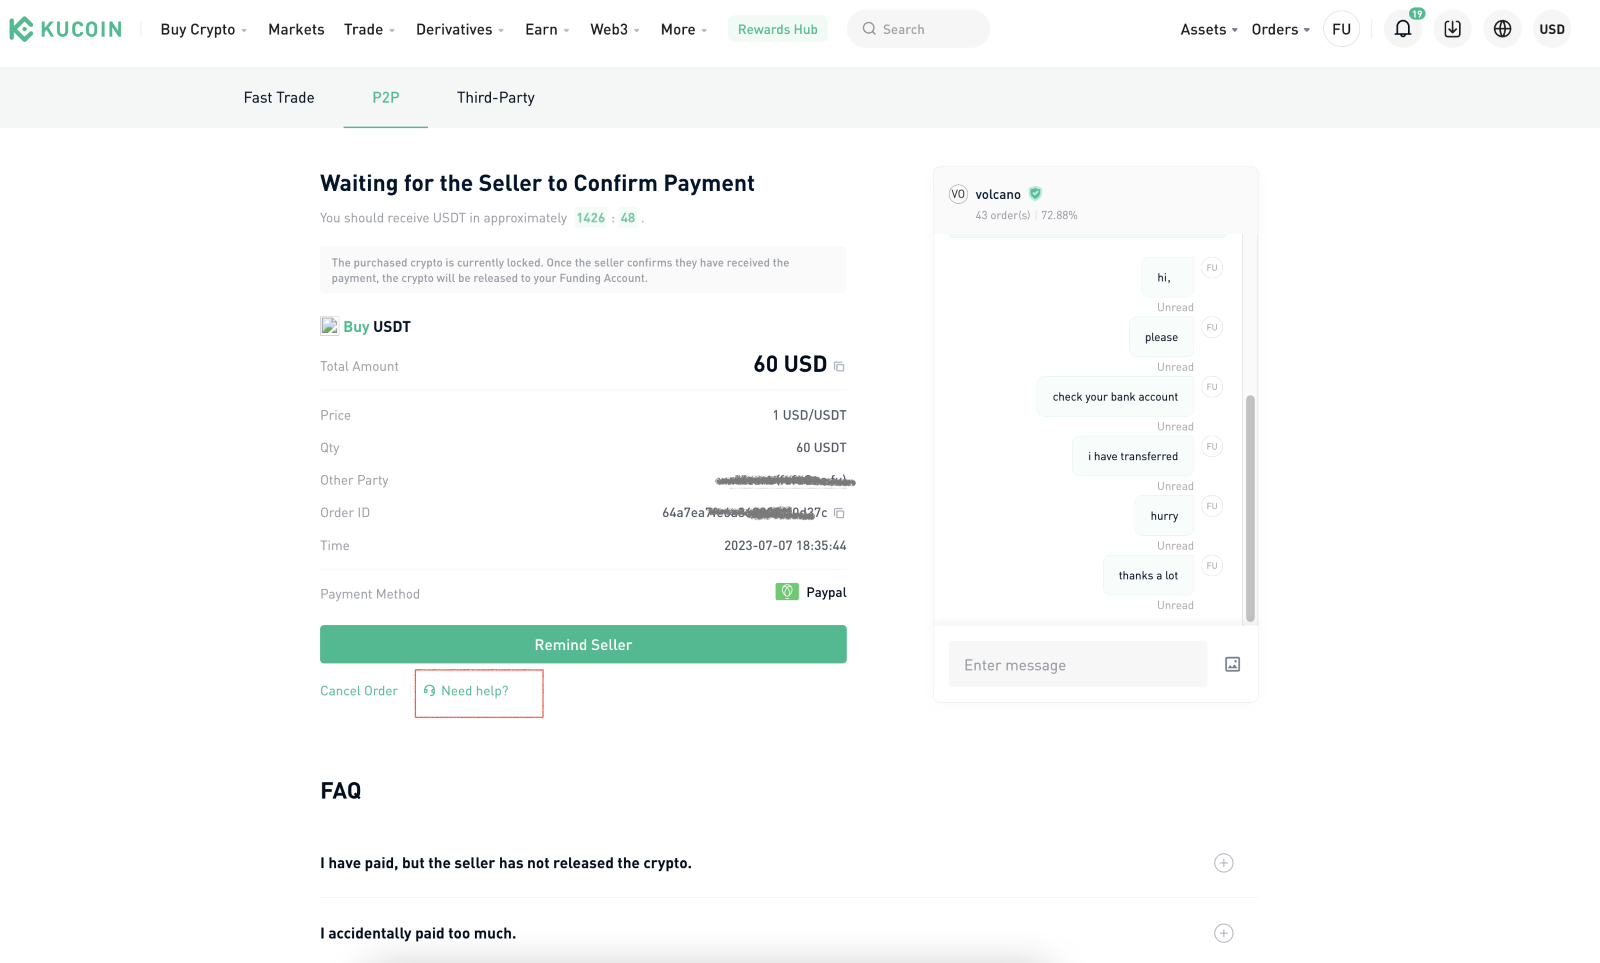The width and height of the screenshot is (1600, 963).
Task: Attach an image in the chat
Action: pyautogui.click(x=1232, y=664)
